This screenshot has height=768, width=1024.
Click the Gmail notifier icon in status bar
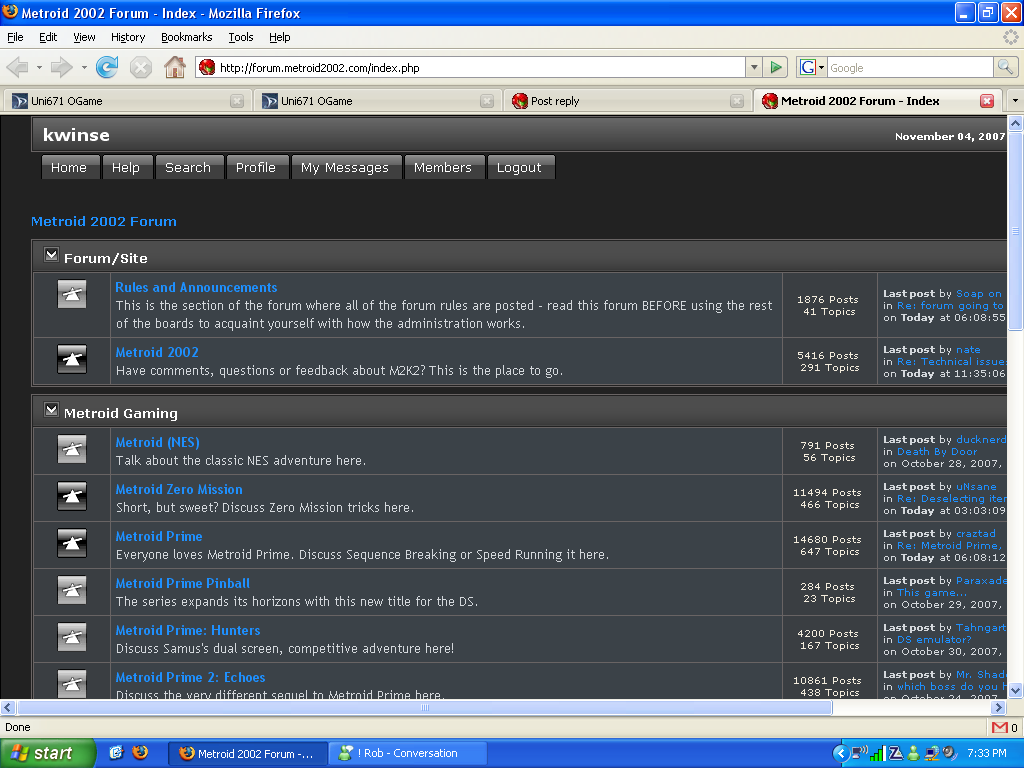coord(1000,727)
